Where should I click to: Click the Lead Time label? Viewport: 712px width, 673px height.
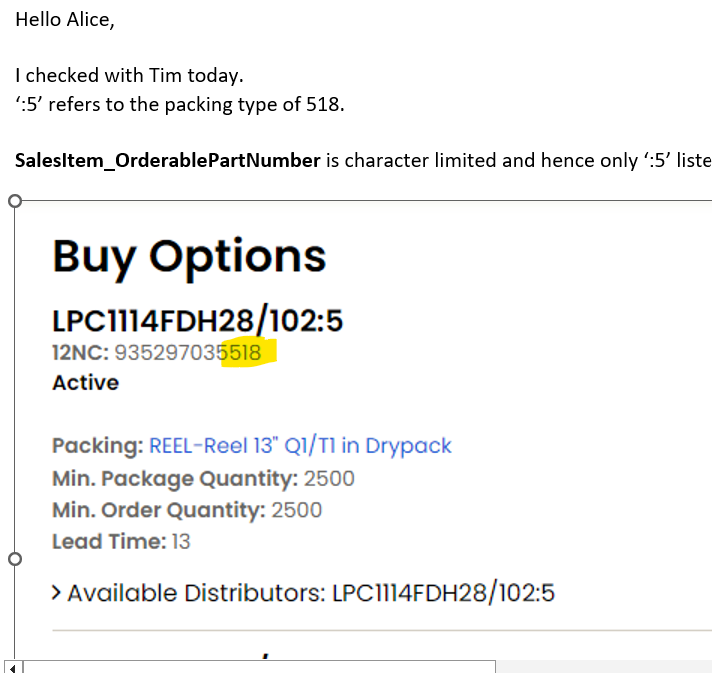pyautogui.click(x=109, y=542)
